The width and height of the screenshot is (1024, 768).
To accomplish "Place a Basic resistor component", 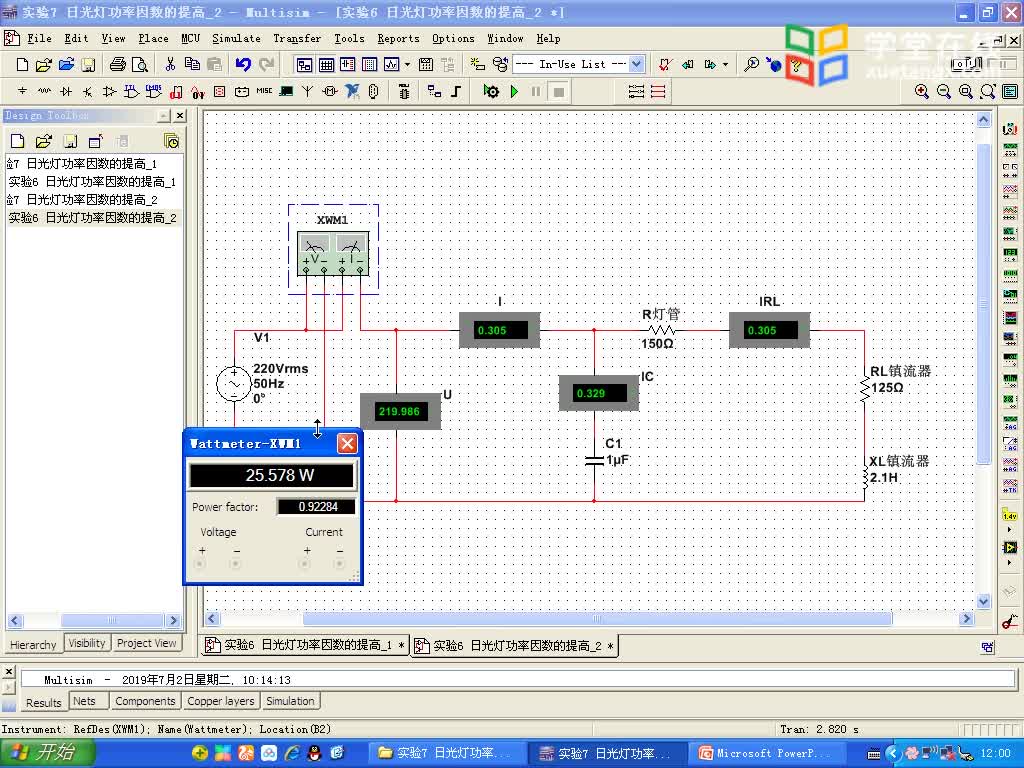I will pos(44,91).
